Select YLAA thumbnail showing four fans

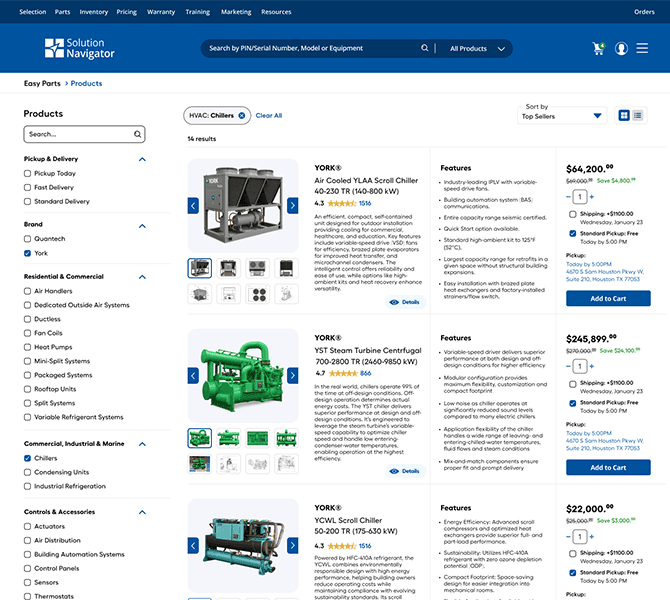(x=259, y=294)
